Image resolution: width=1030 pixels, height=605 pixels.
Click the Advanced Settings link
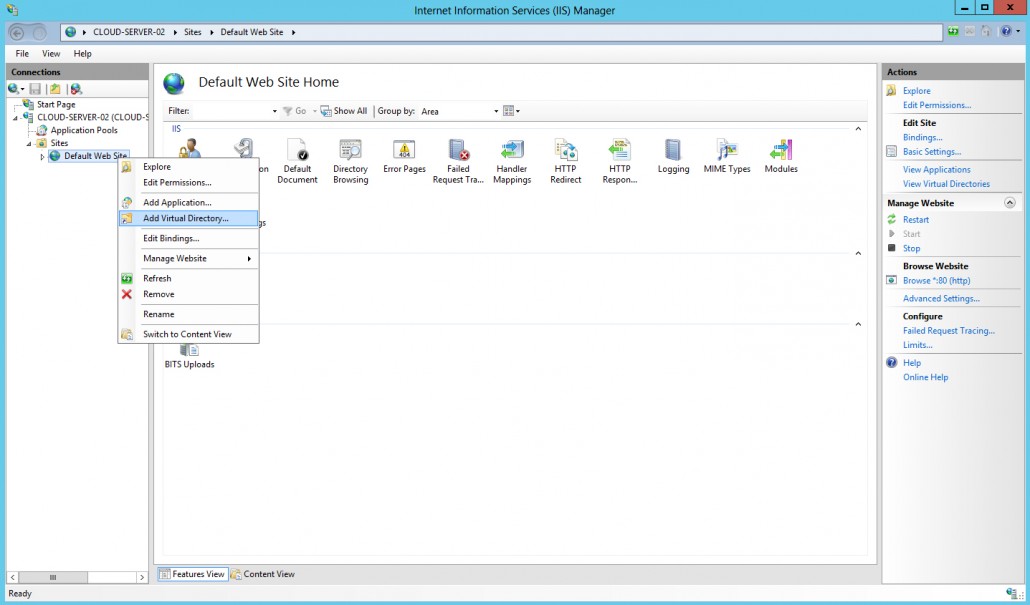pos(941,298)
